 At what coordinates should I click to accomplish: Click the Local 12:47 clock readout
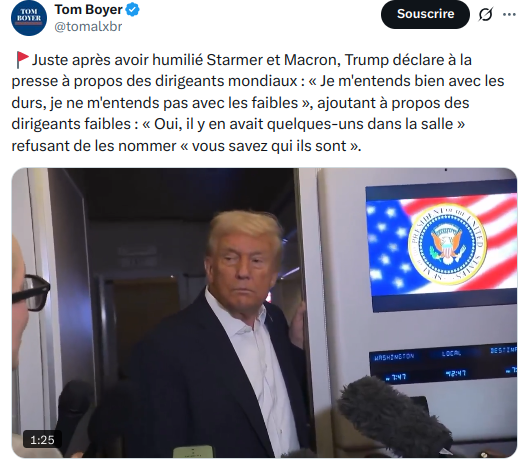[455, 374]
